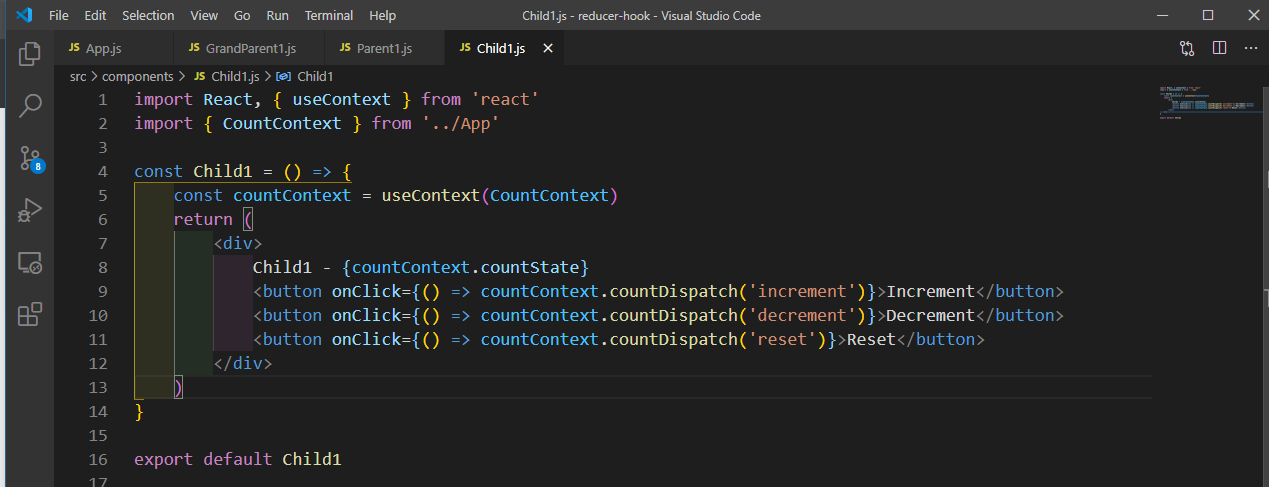The width and height of the screenshot is (1269, 487).
Task: Open changes compare icon in editor toolbar
Action: click(x=1187, y=48)
